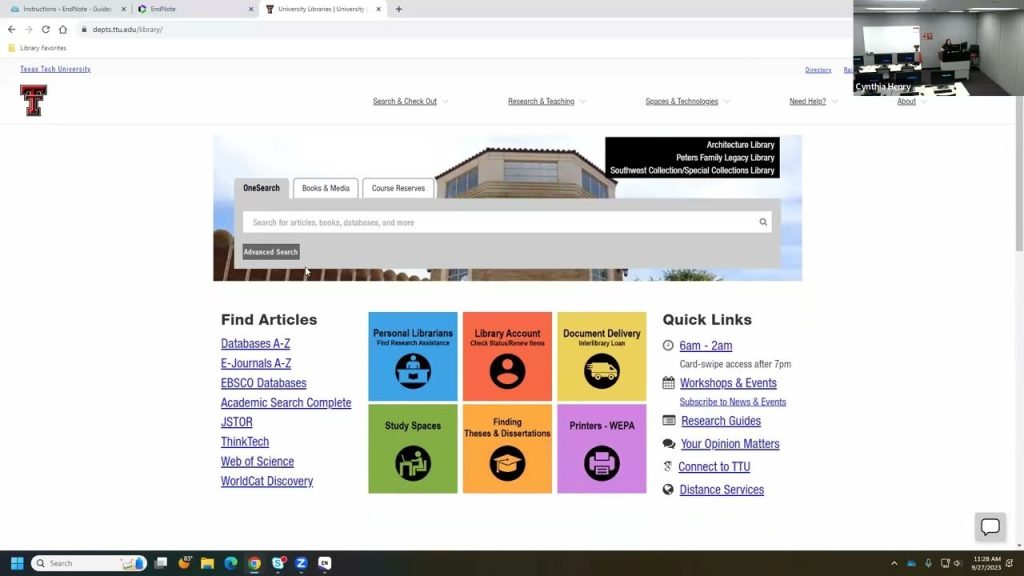
Task: Open Your Opinion Matters link
Action: click(x=730, y=443)
